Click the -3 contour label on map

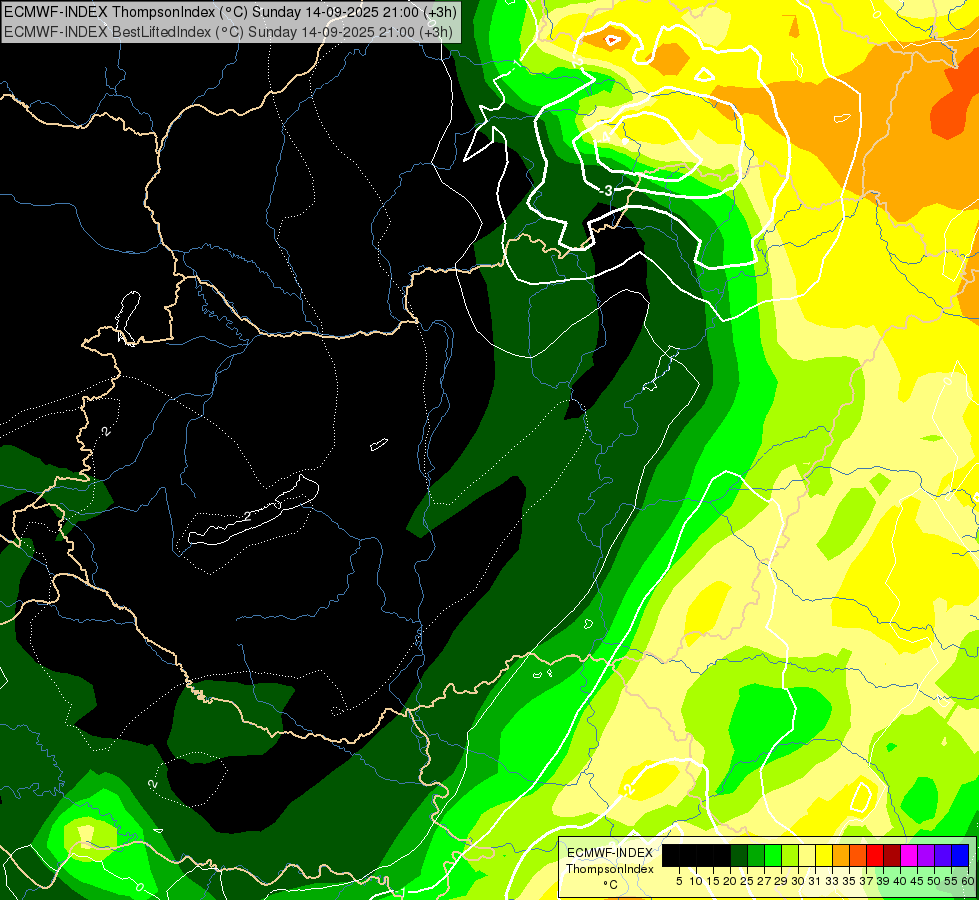click(x=606, y=190)
